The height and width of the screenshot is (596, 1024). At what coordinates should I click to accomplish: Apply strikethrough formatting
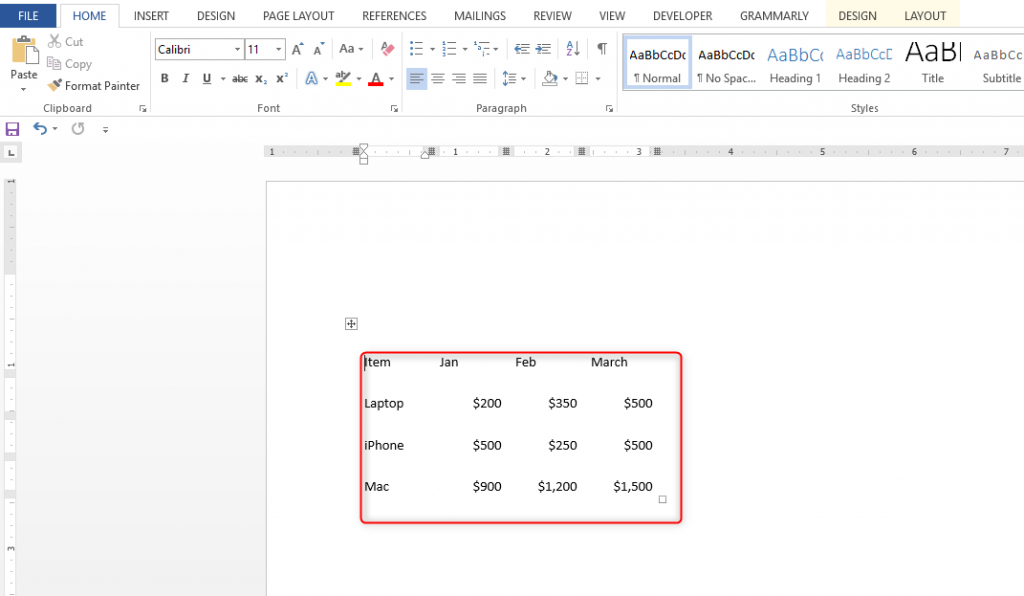point(239,78)
